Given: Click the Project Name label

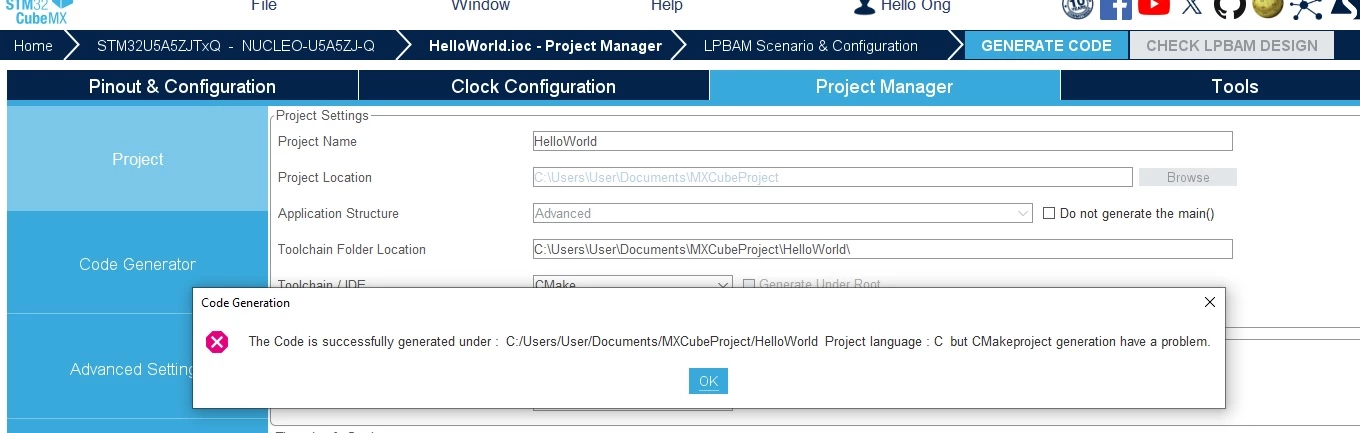Looking at the screenshot, I should [x=317, y=141].
